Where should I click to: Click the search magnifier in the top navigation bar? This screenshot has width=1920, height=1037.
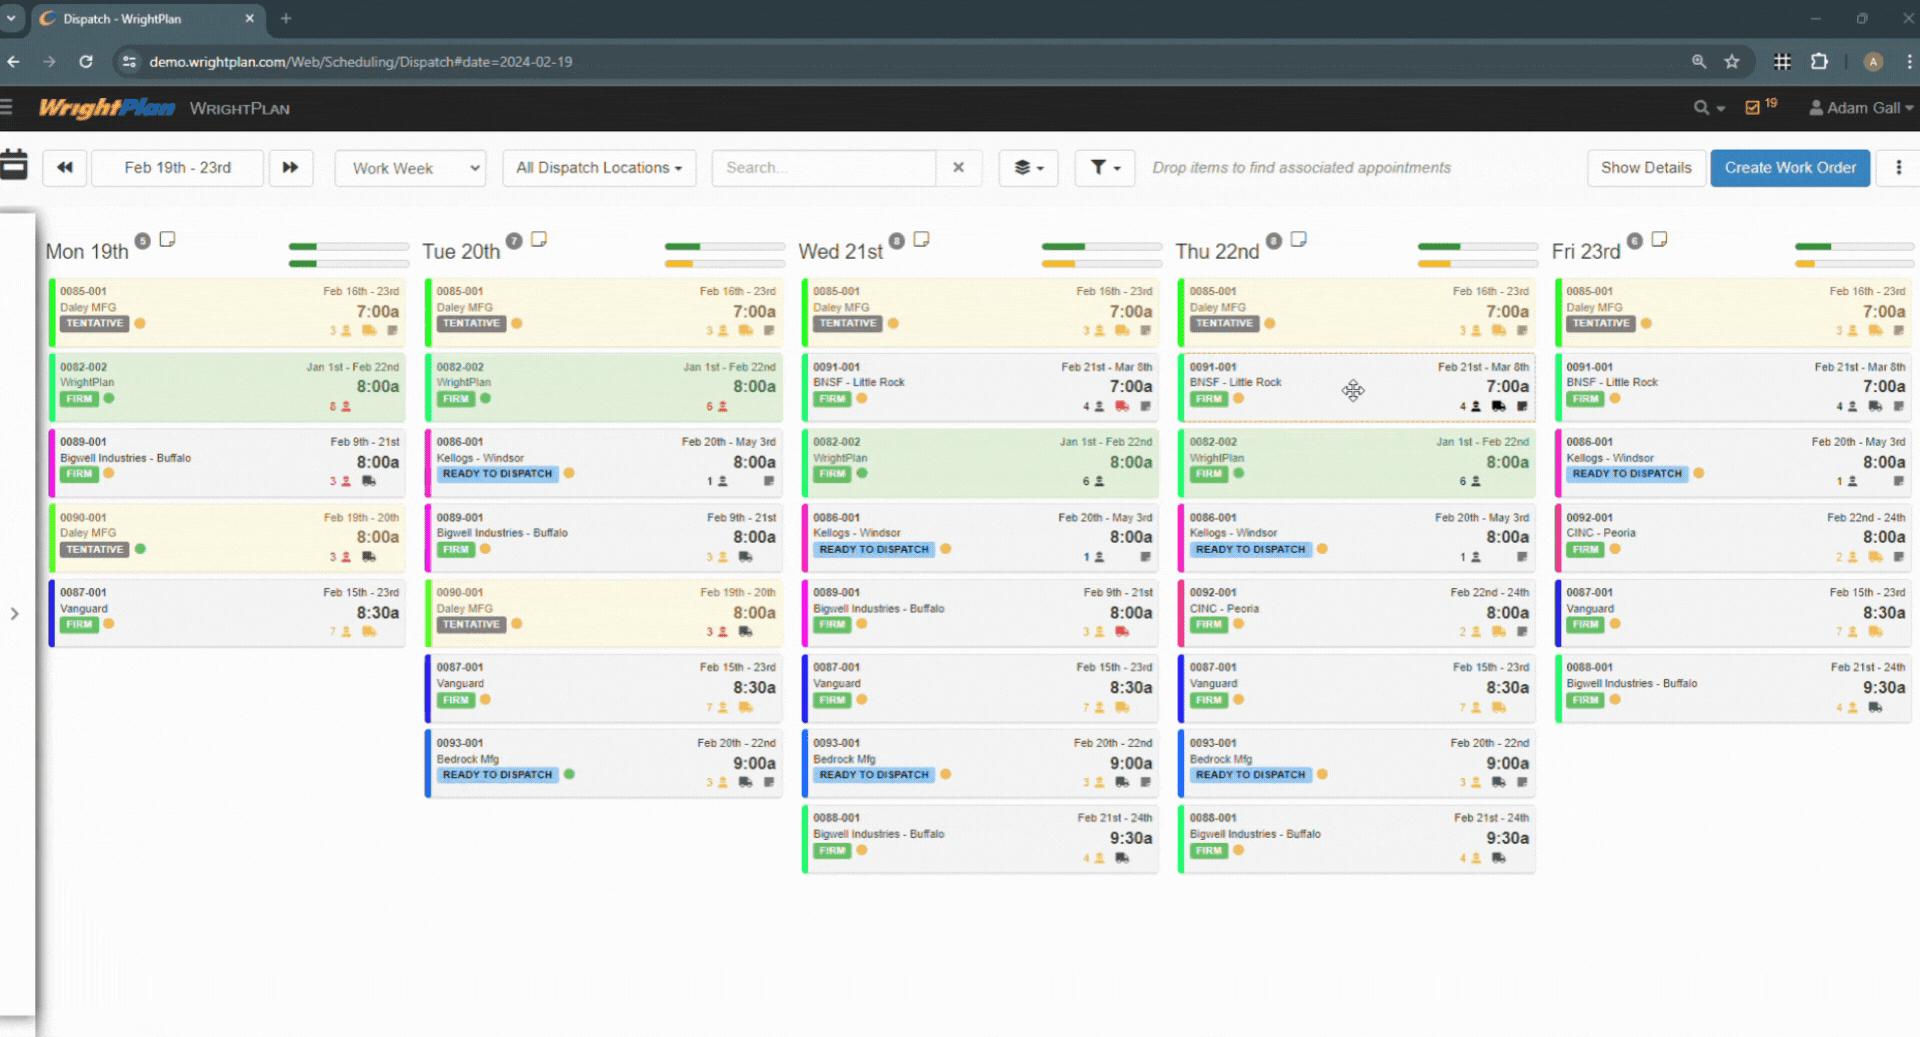point(1700,107)
